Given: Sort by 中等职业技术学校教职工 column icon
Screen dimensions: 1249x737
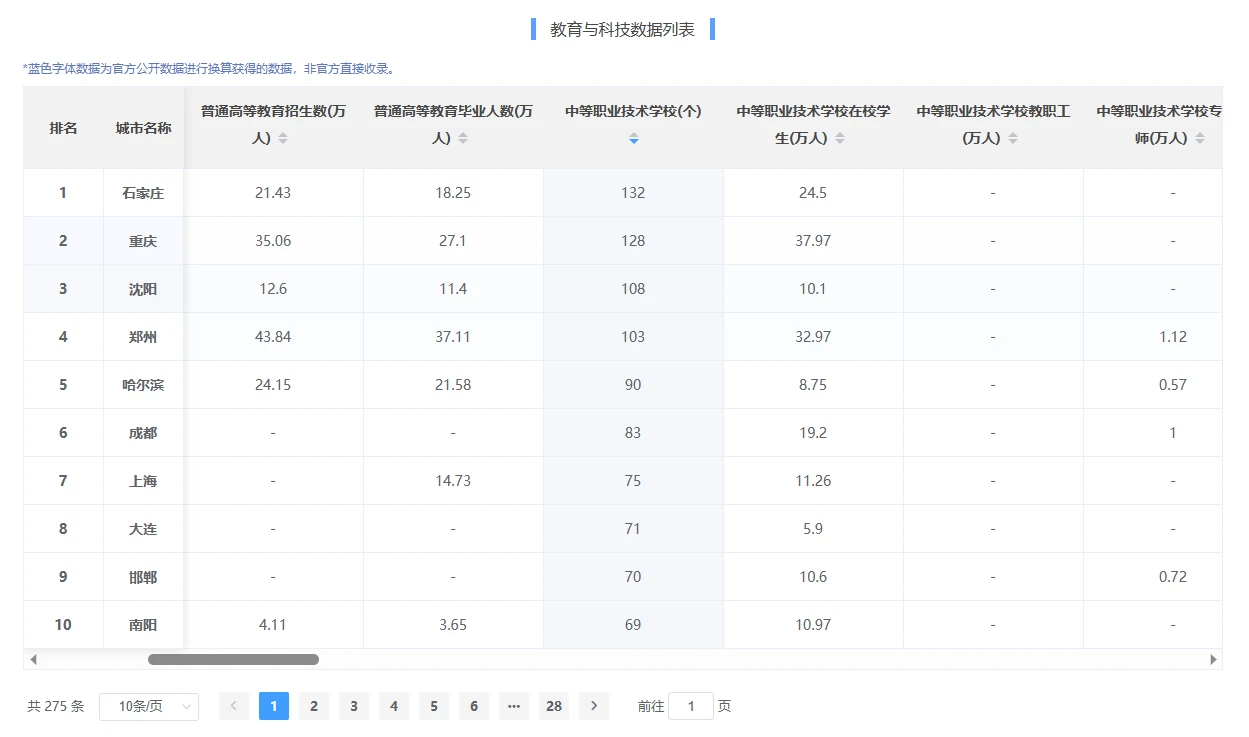Looking at the screenshot, I should [1013, 139].
